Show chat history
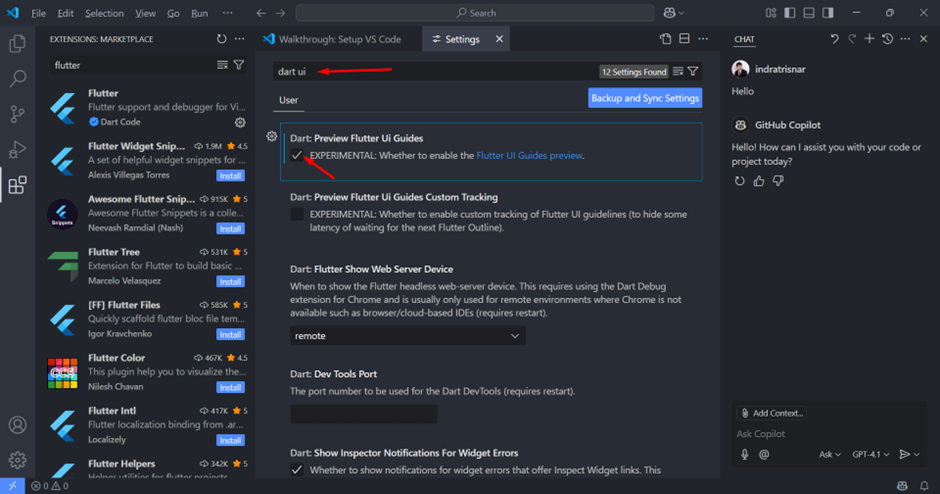 pyautogui.click(x=888, y=39)
